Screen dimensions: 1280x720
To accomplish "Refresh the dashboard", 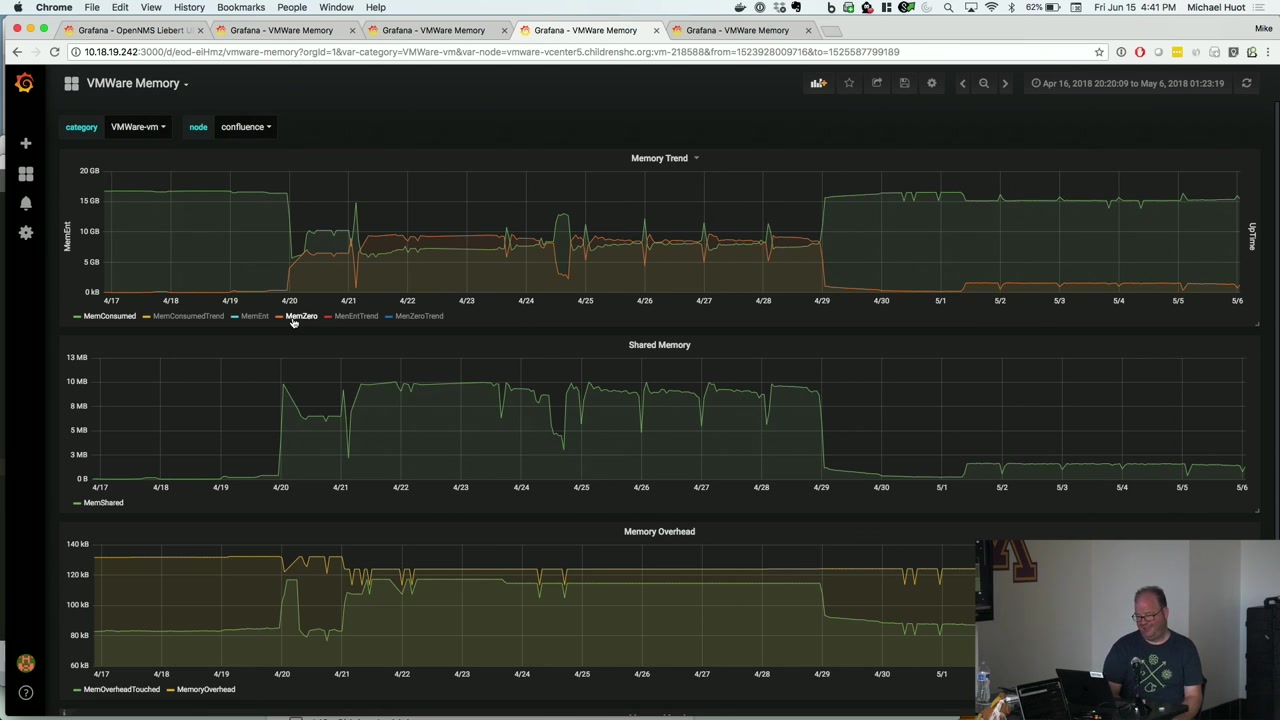I will click(1246, 83).
